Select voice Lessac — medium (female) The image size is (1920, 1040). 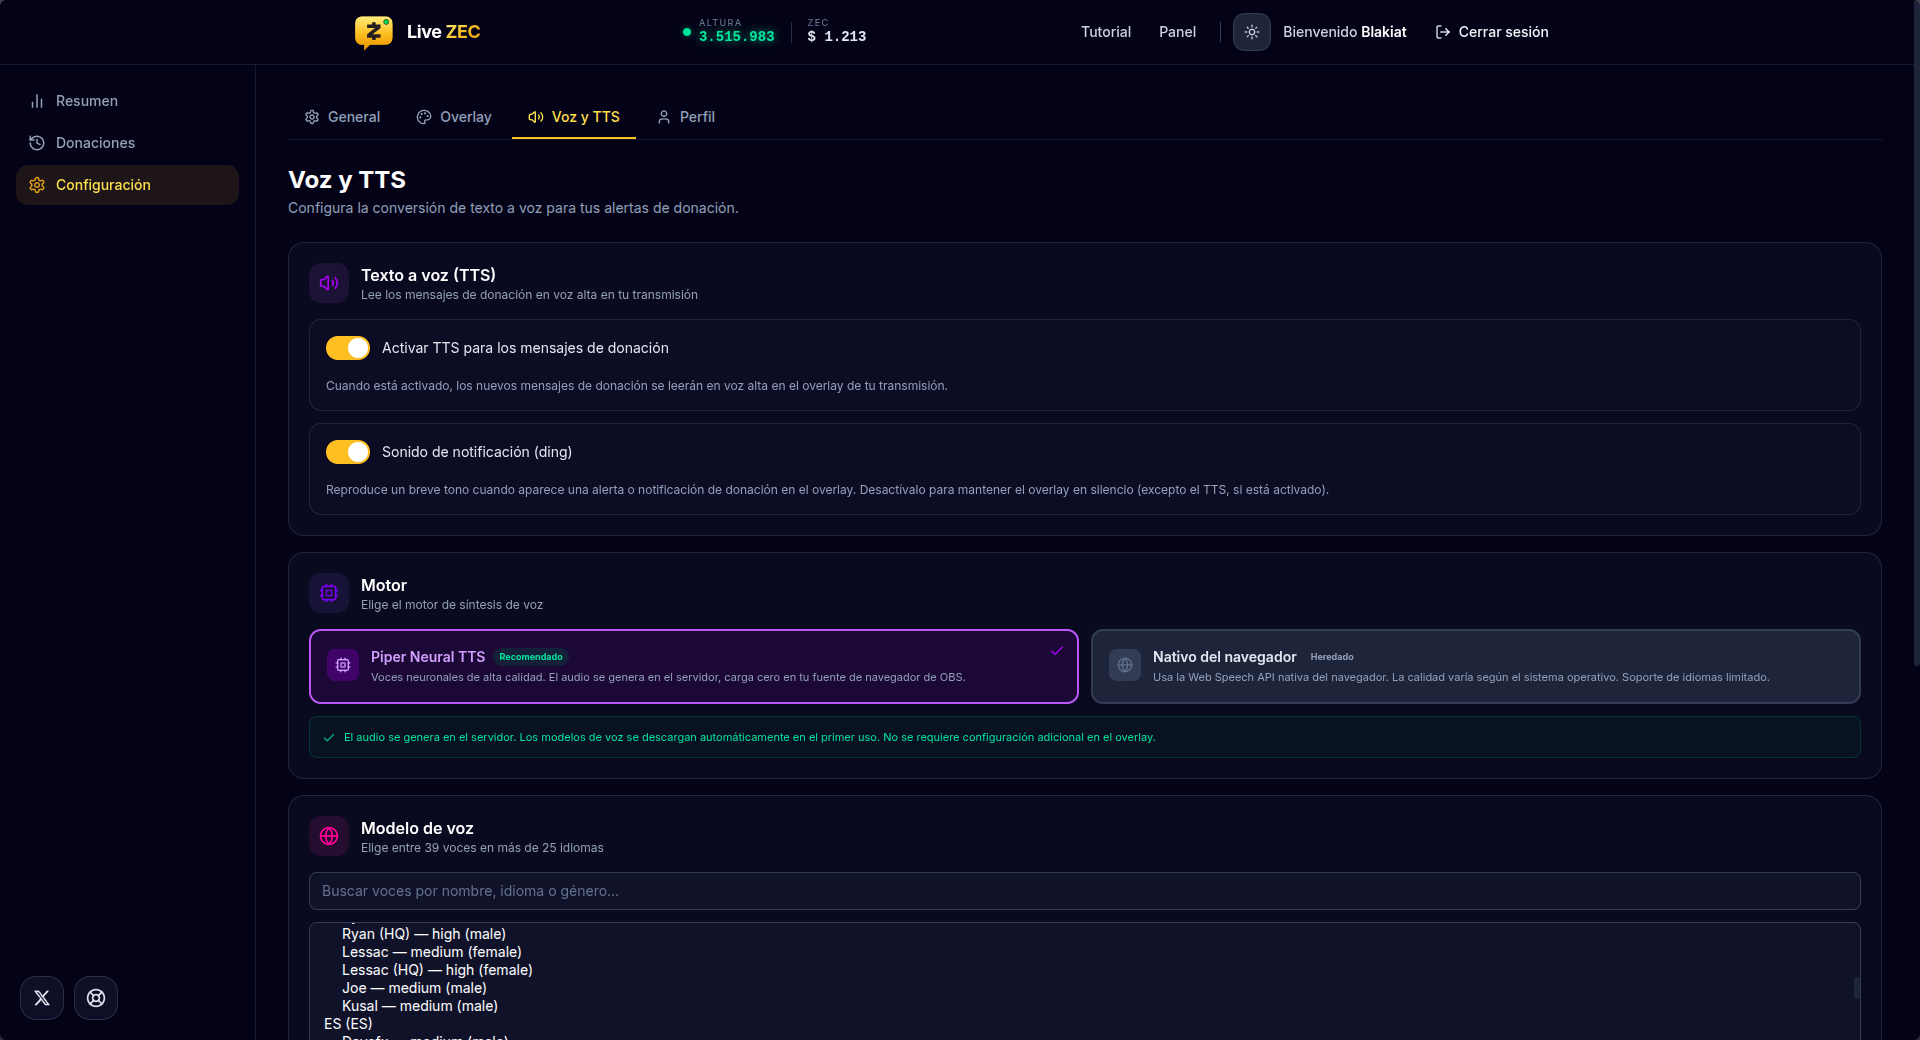point(432,952)
